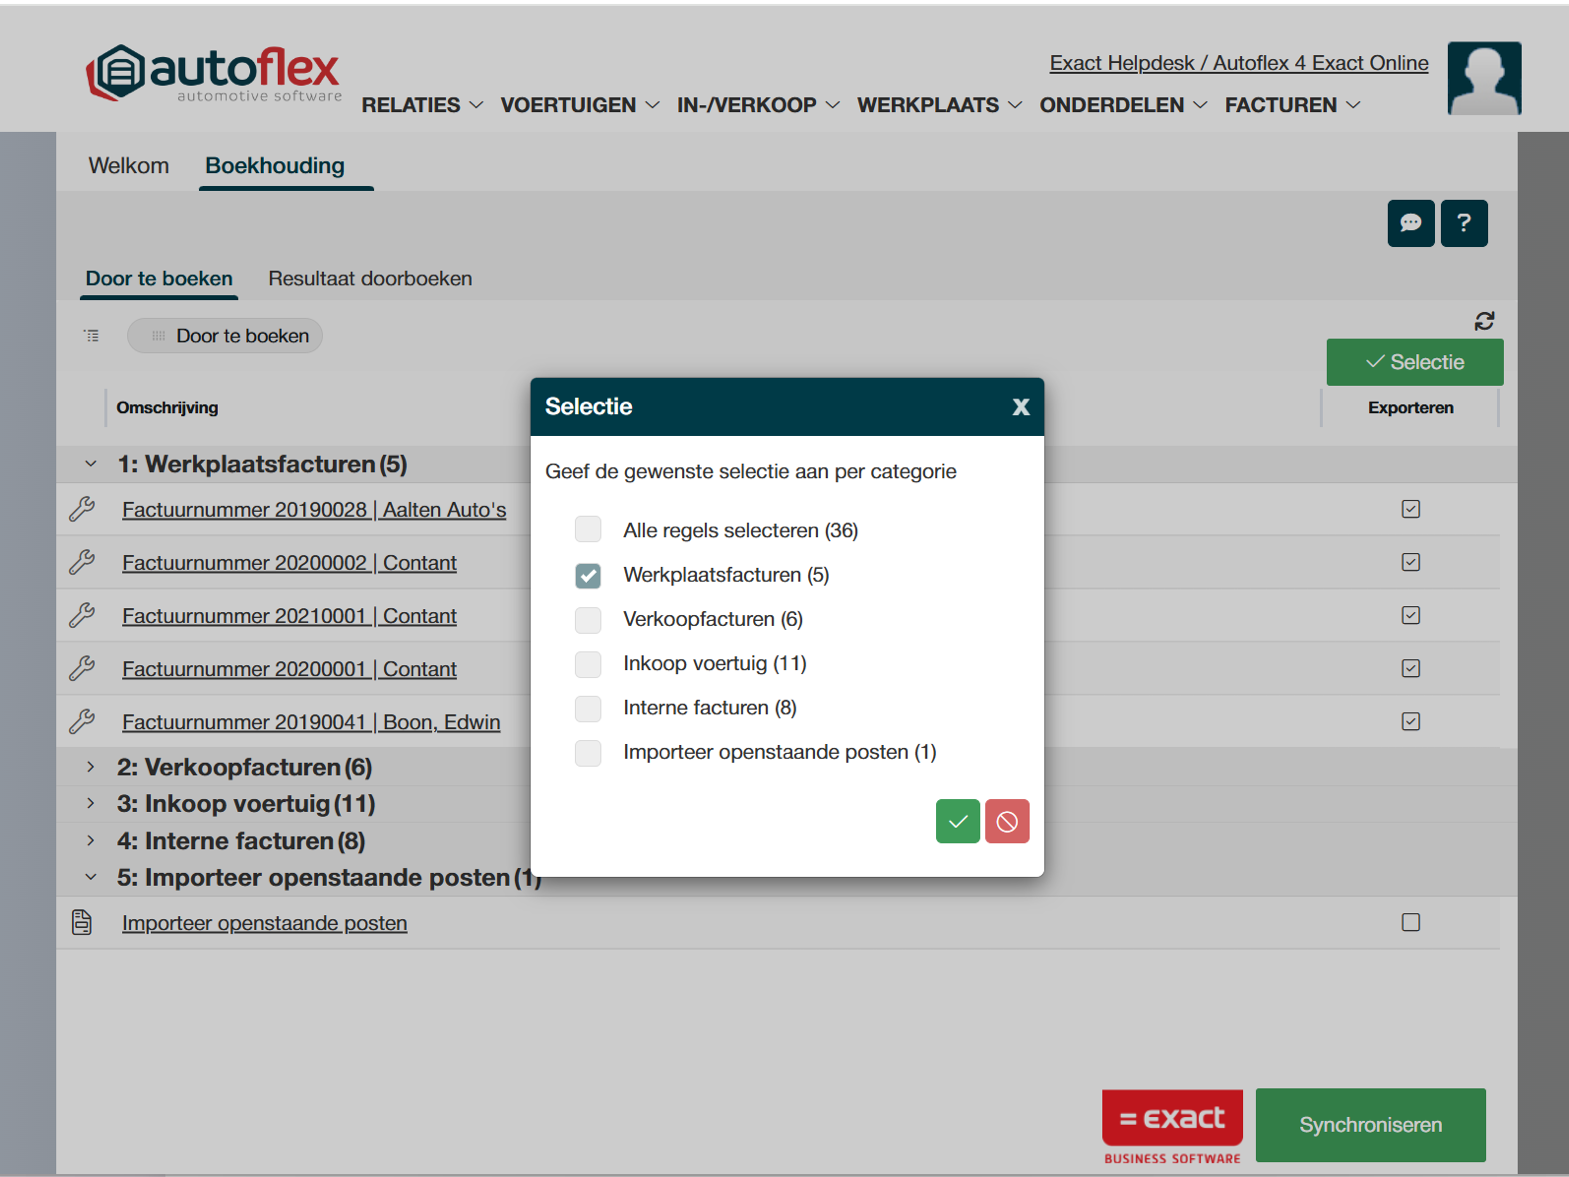Open the FACTUREN menu

click(x=1292, y=105)
